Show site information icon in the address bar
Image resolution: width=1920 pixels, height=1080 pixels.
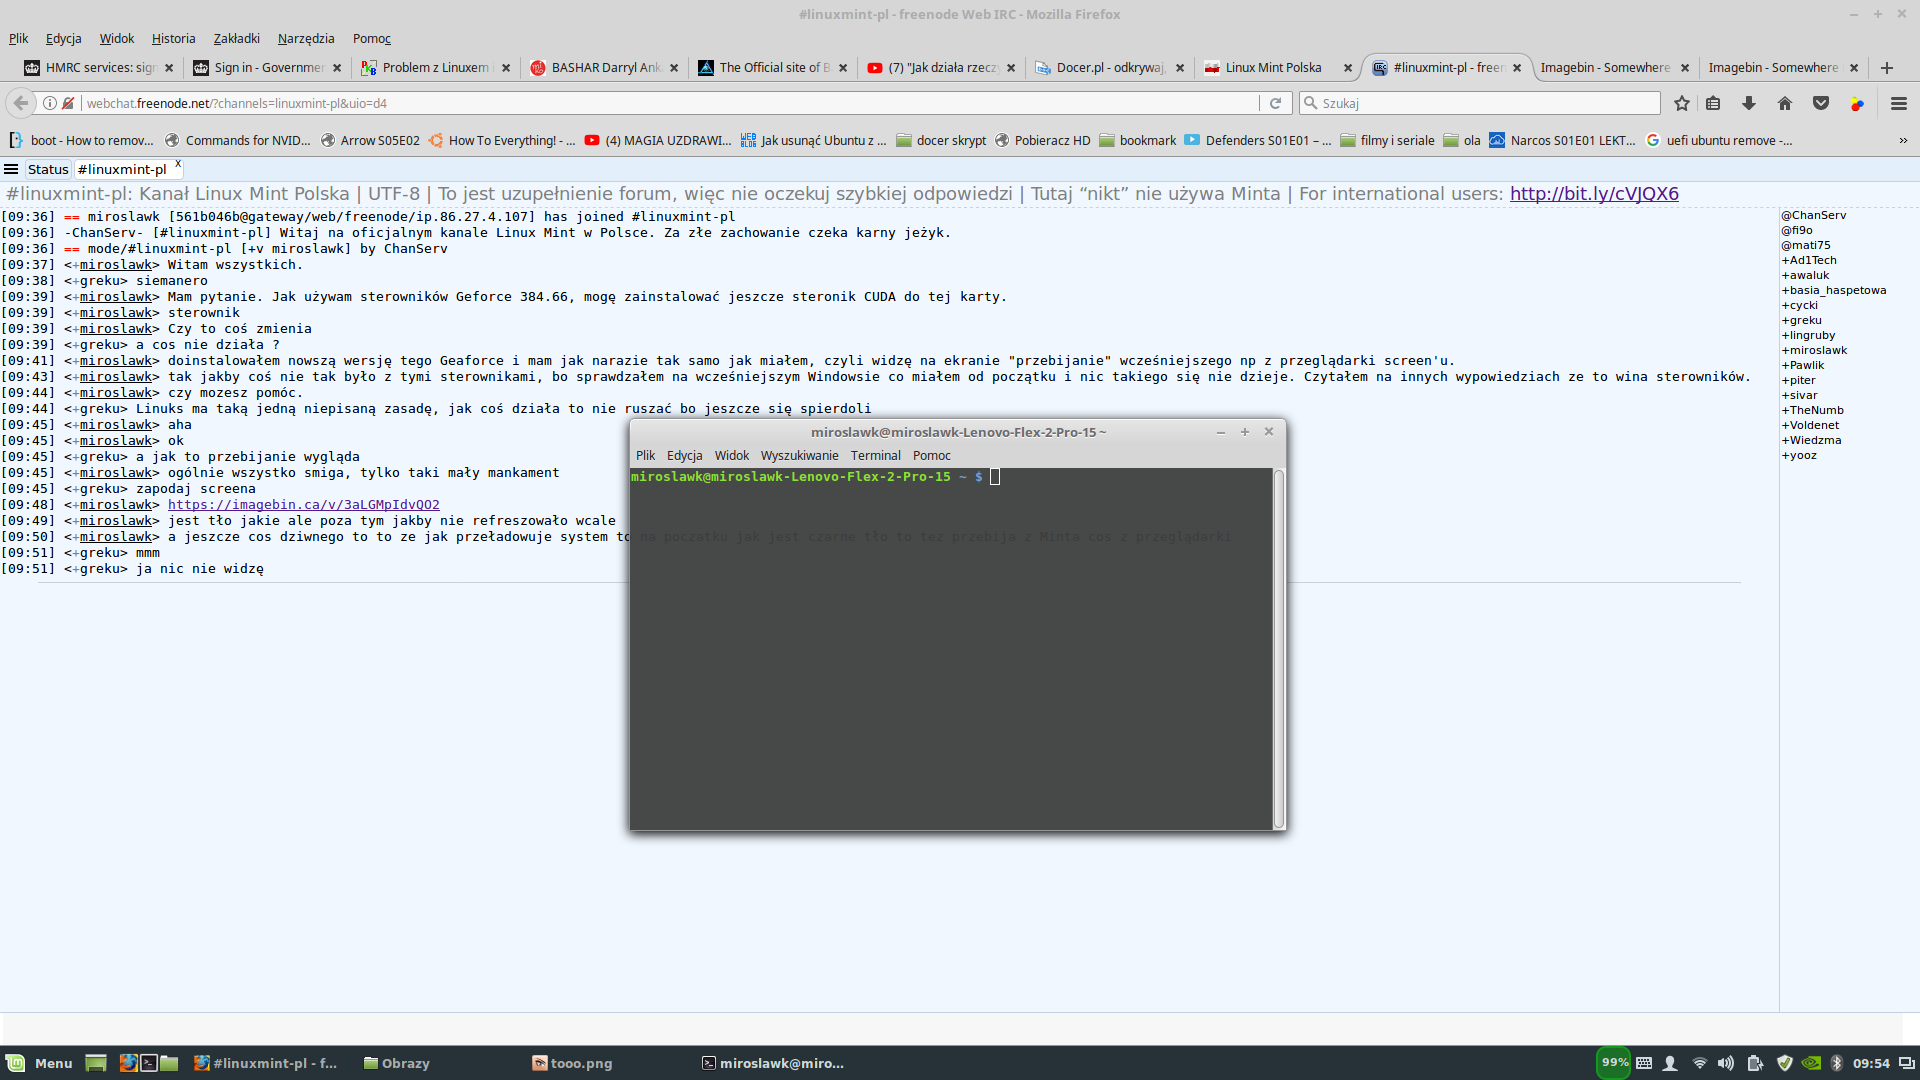[x=49, y=103]
